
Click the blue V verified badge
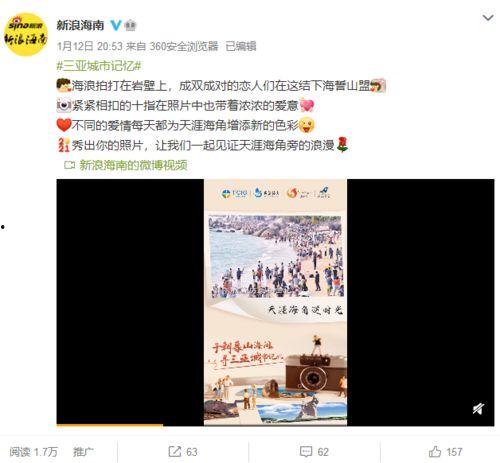click(116, 25)
